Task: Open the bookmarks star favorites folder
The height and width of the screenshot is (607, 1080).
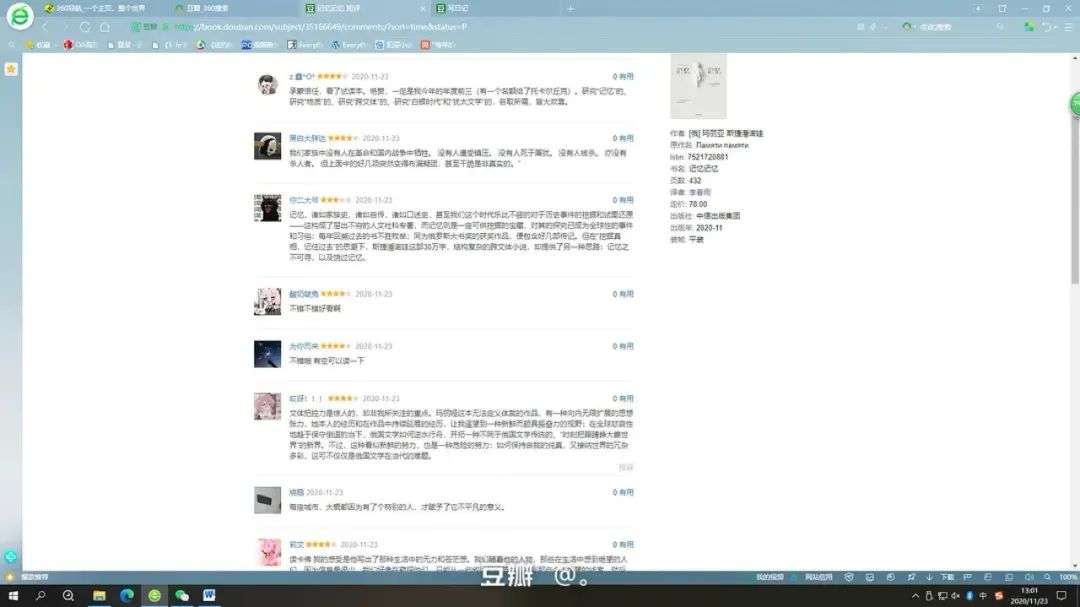Action: 38,45
